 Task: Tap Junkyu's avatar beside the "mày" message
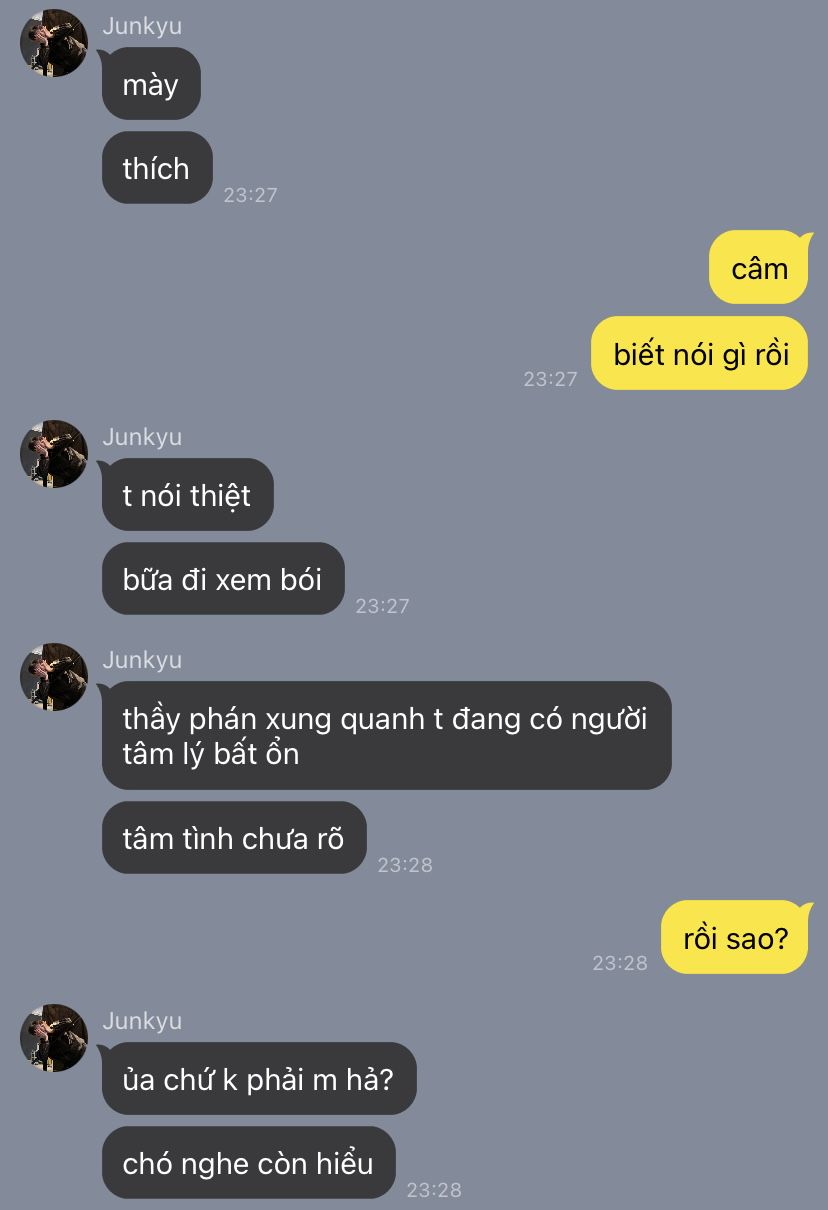tap(54, 43)
